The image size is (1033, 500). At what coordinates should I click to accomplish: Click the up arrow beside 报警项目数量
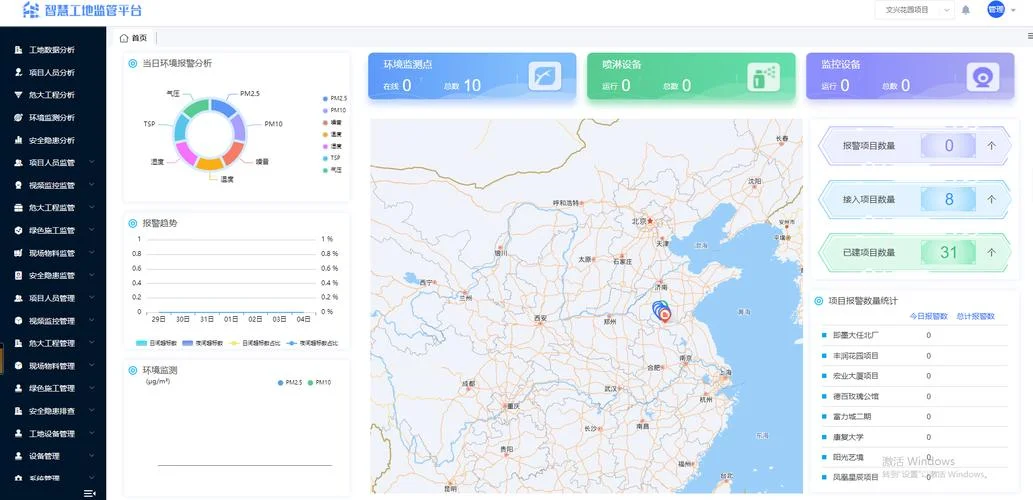click(991, 146)
